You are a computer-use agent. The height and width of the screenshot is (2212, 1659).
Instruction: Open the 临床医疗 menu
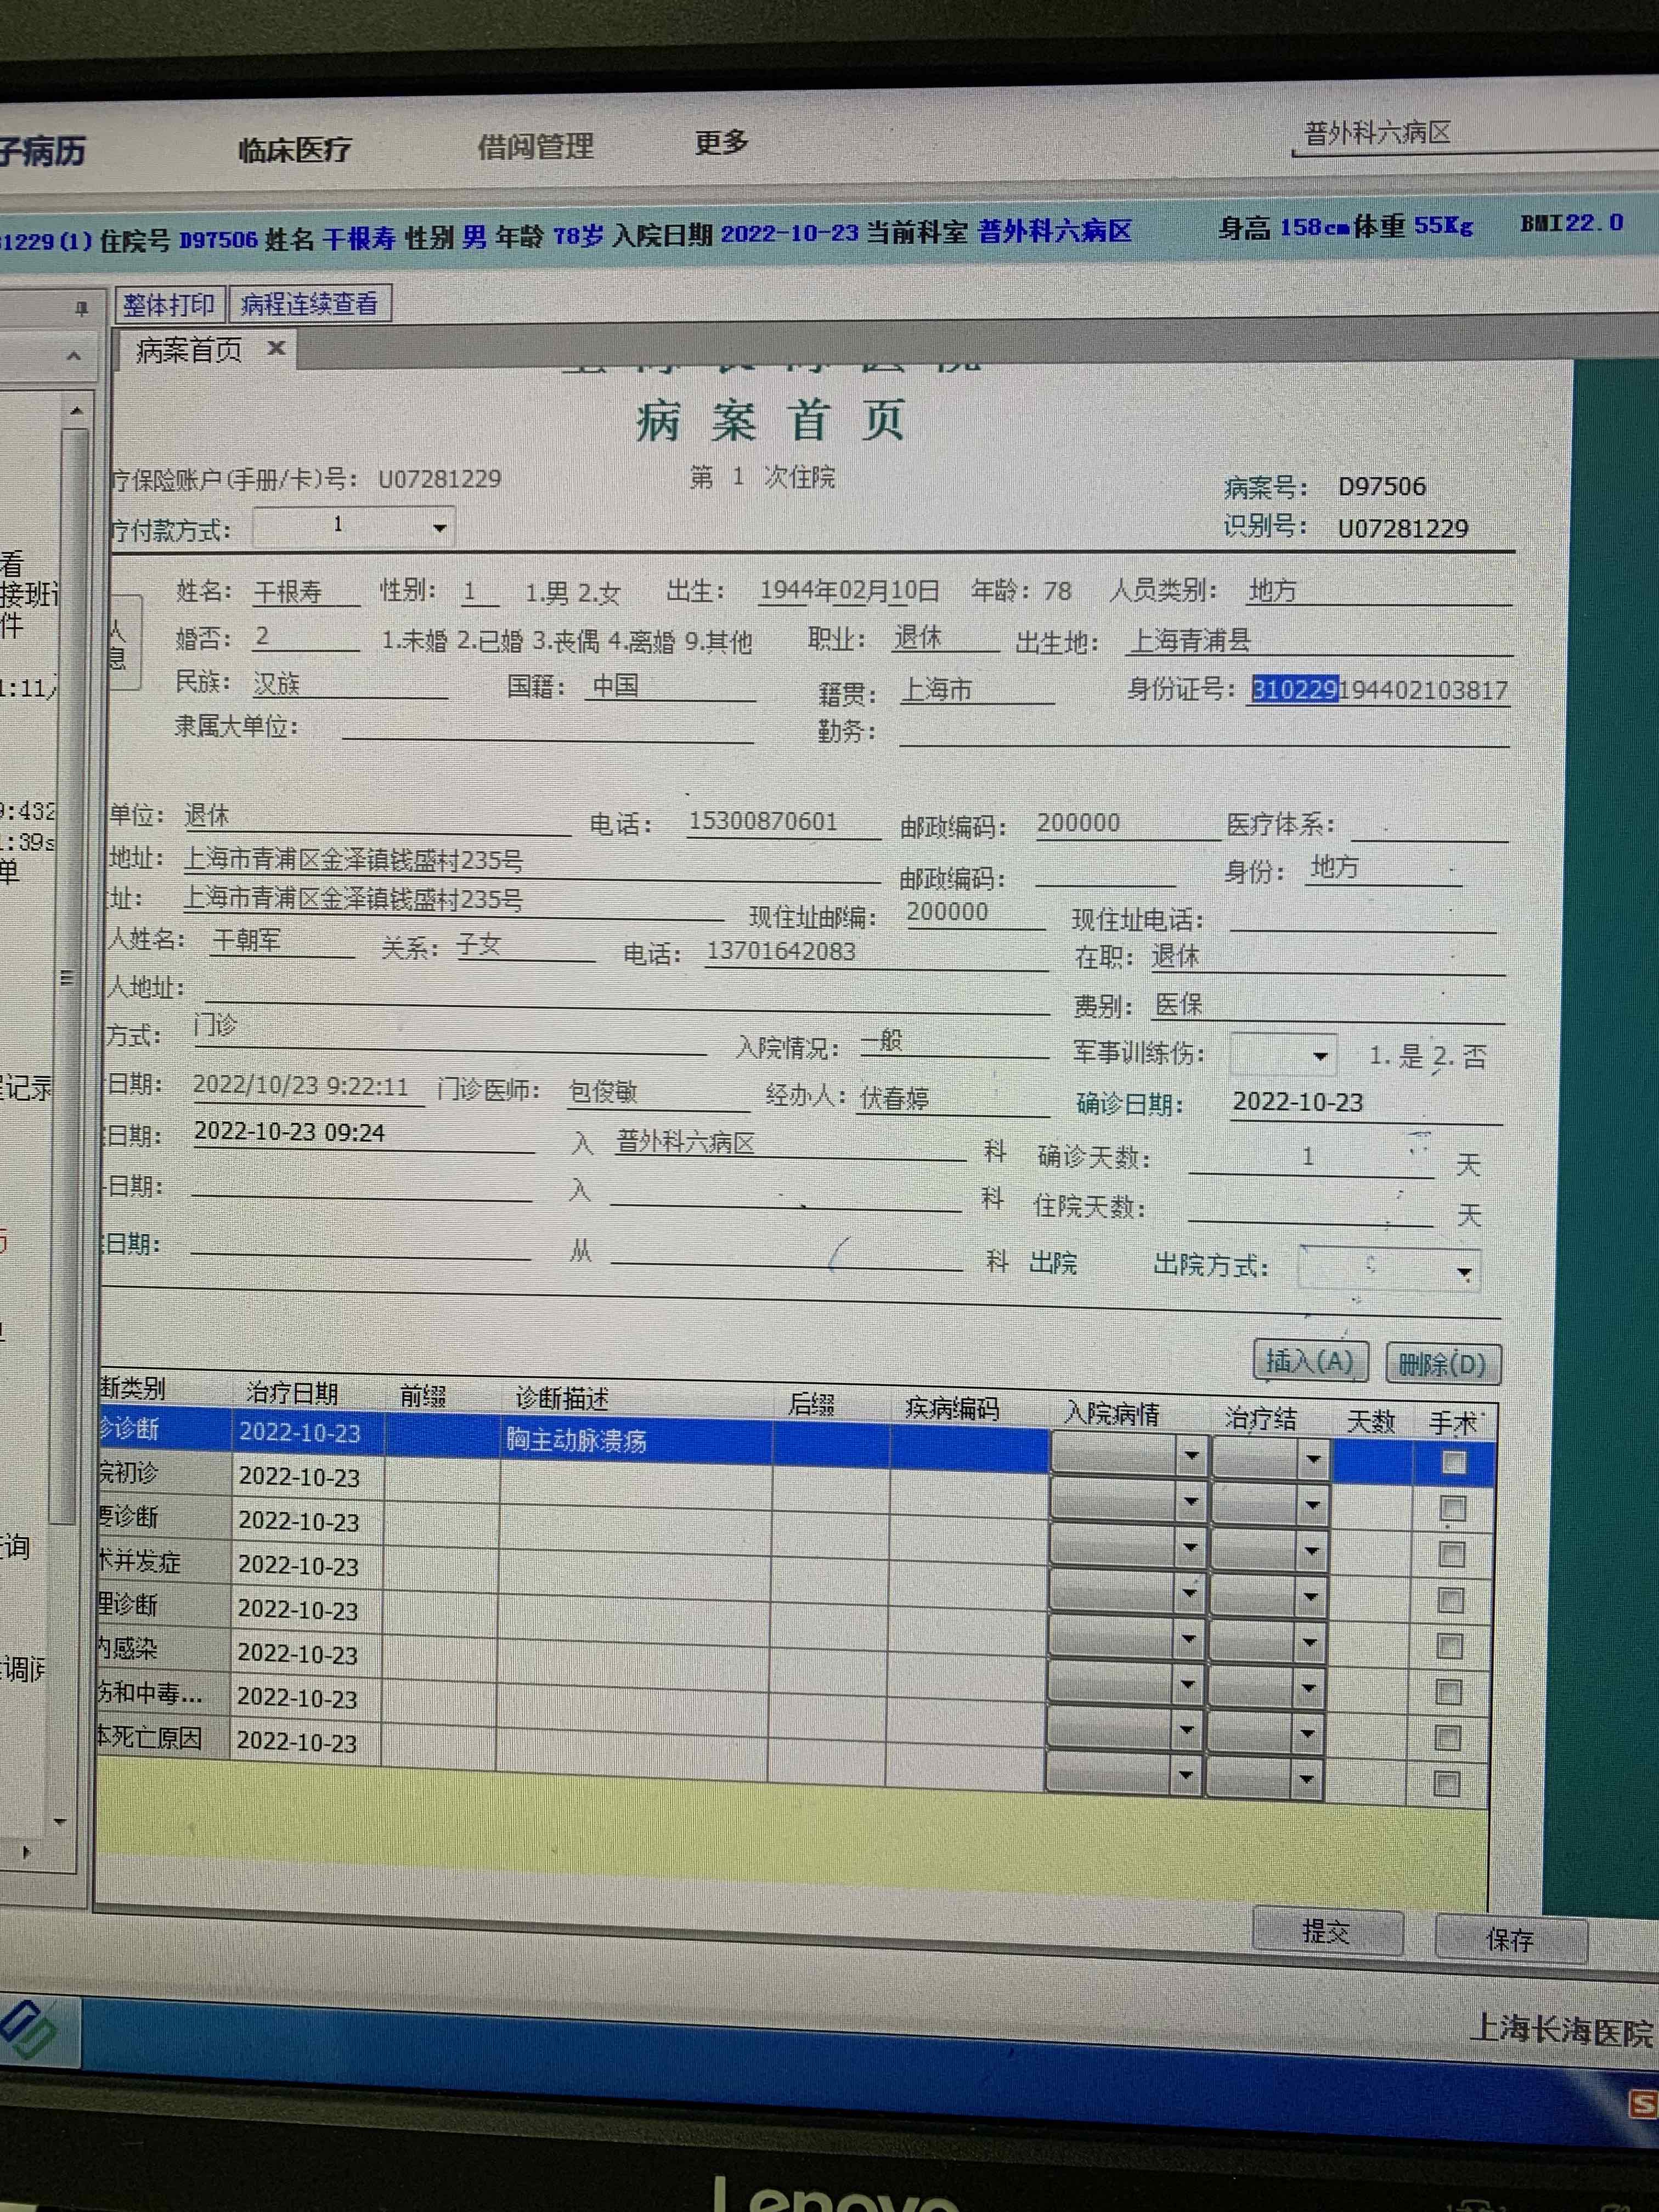[x=295, y=150]
